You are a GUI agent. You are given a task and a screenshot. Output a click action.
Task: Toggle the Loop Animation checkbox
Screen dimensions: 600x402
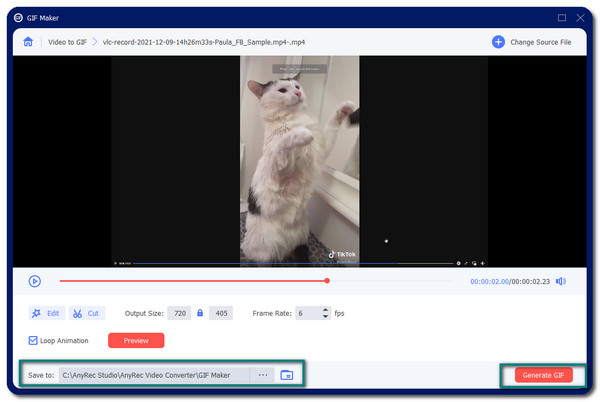tap(33, 340)
